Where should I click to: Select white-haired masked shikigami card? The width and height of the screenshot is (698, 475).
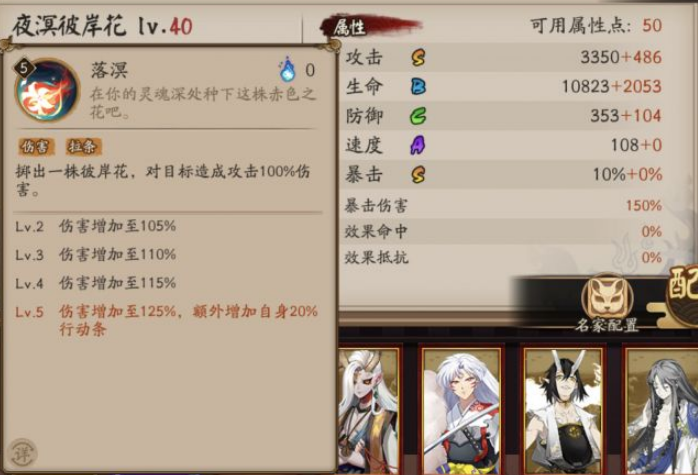click(x=369, y=410)
